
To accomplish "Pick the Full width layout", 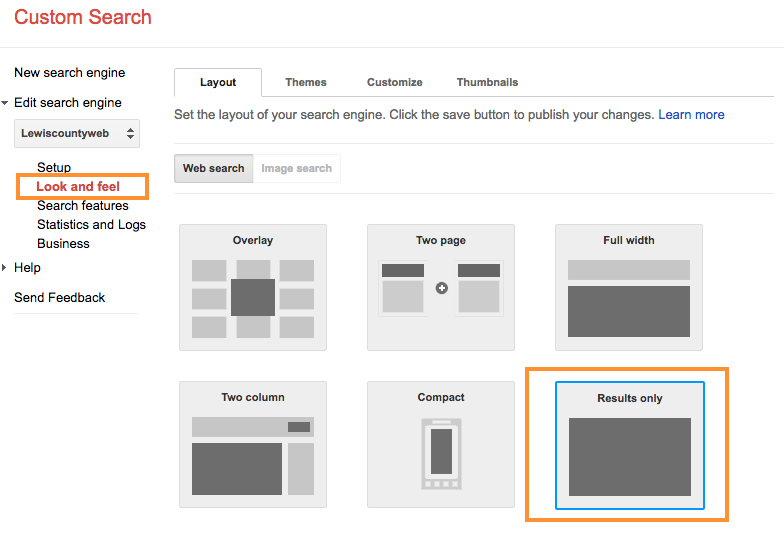I will (x=628, y=288).
